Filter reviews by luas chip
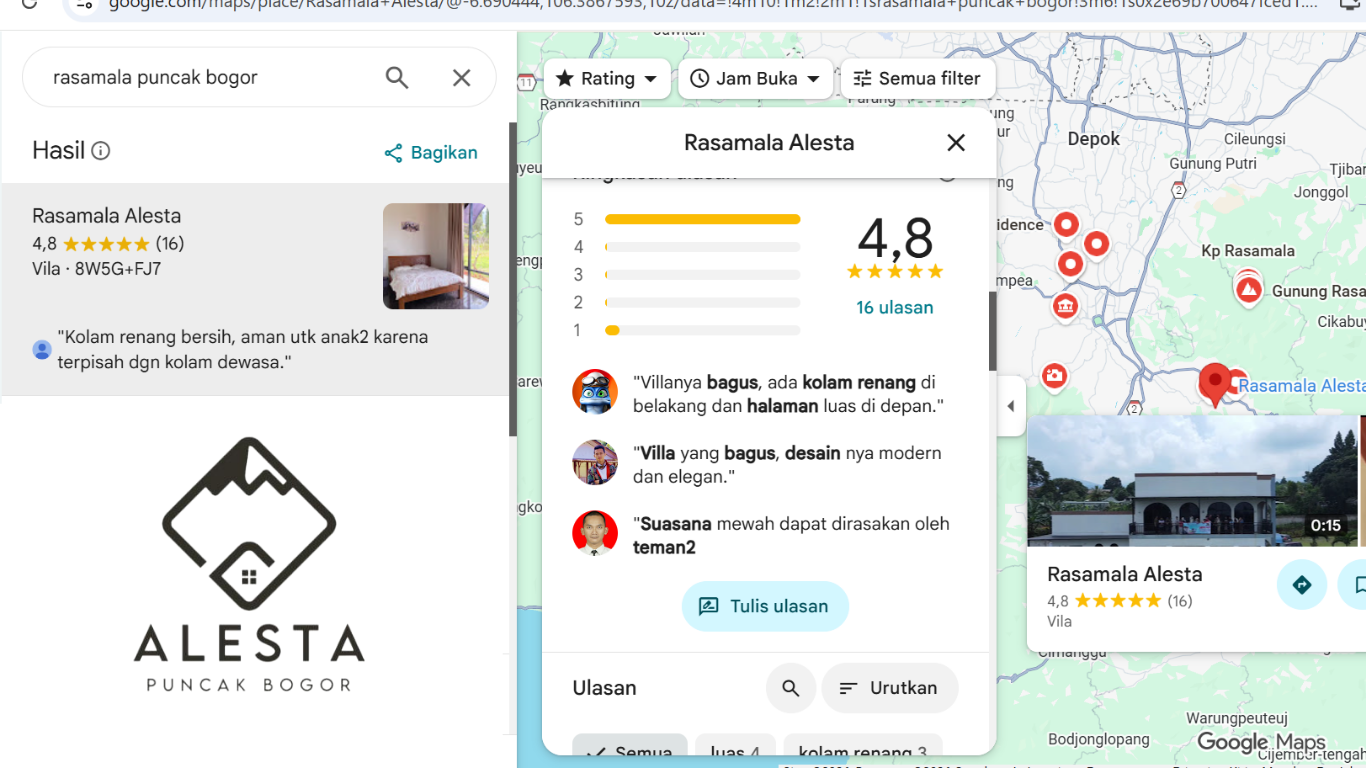Viewport: 1366px width, 768px height. click(734, 750)
